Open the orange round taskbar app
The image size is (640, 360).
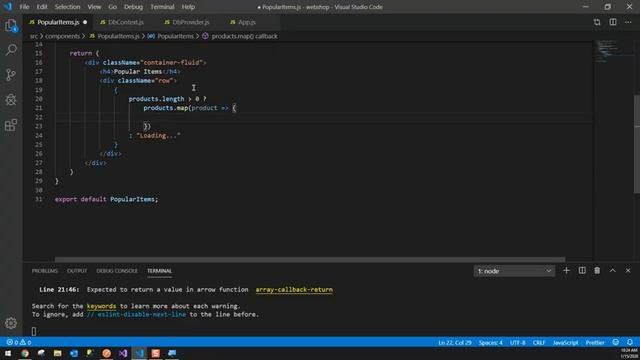pyautogui.click(x=107, y=353)
